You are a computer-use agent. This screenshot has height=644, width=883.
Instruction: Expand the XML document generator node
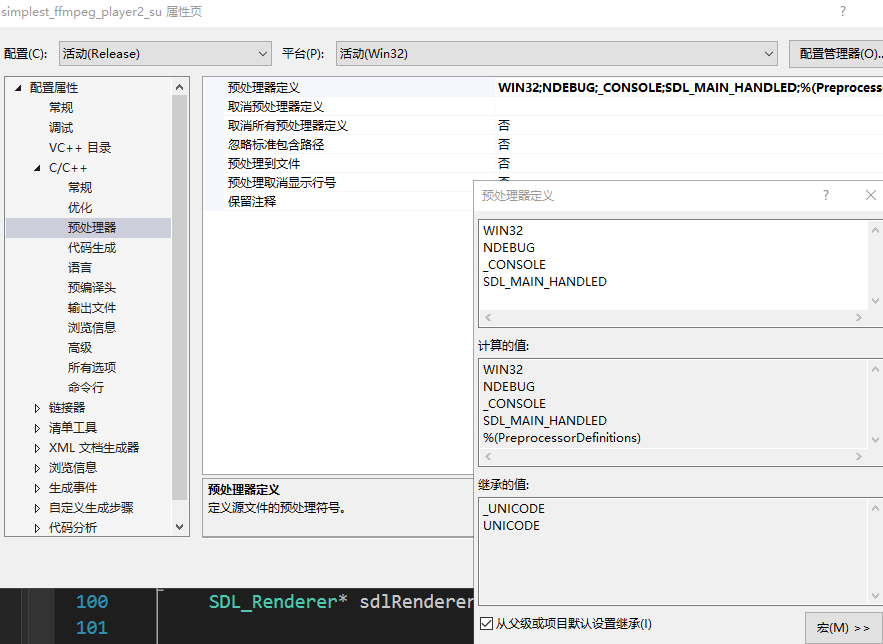38,448
